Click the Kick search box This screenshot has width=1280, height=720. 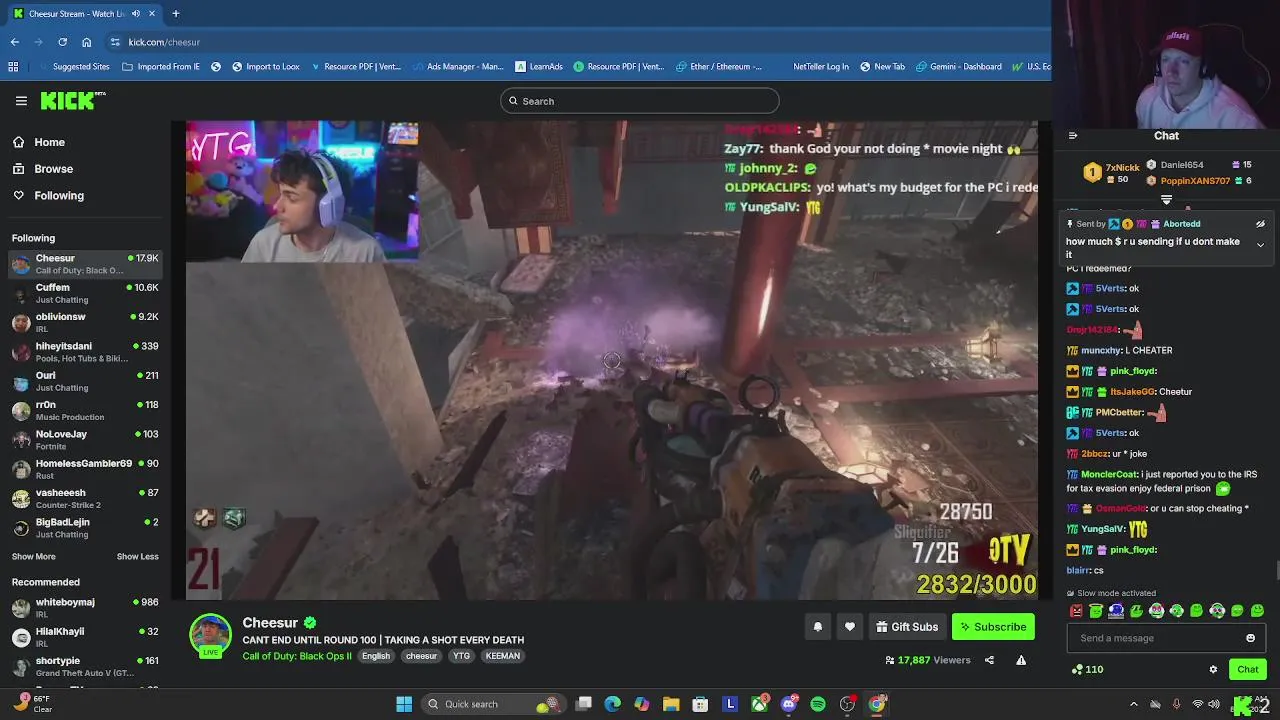640,101
